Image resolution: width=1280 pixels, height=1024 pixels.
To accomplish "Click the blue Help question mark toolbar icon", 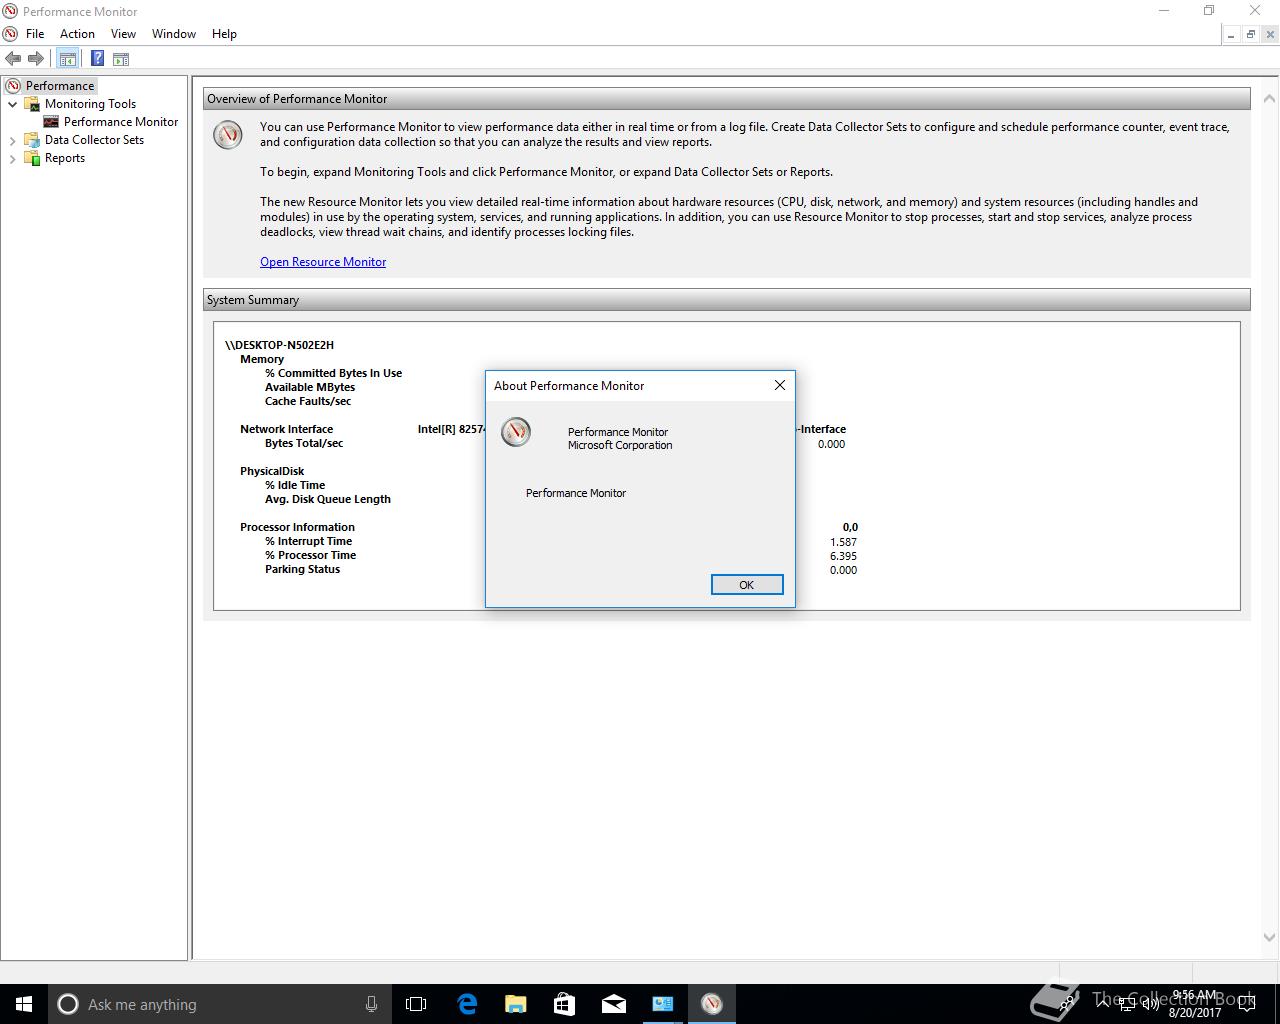I will [97, 59].
